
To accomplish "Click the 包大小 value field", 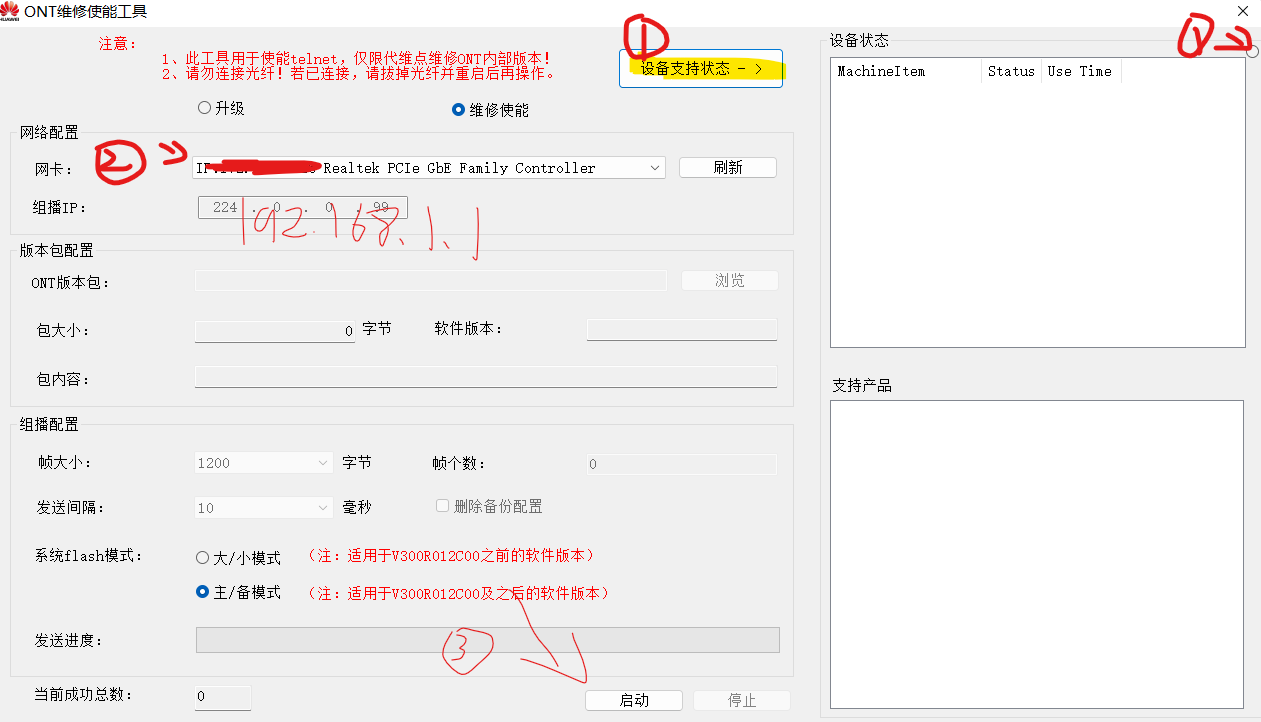I will click(275, 330).
